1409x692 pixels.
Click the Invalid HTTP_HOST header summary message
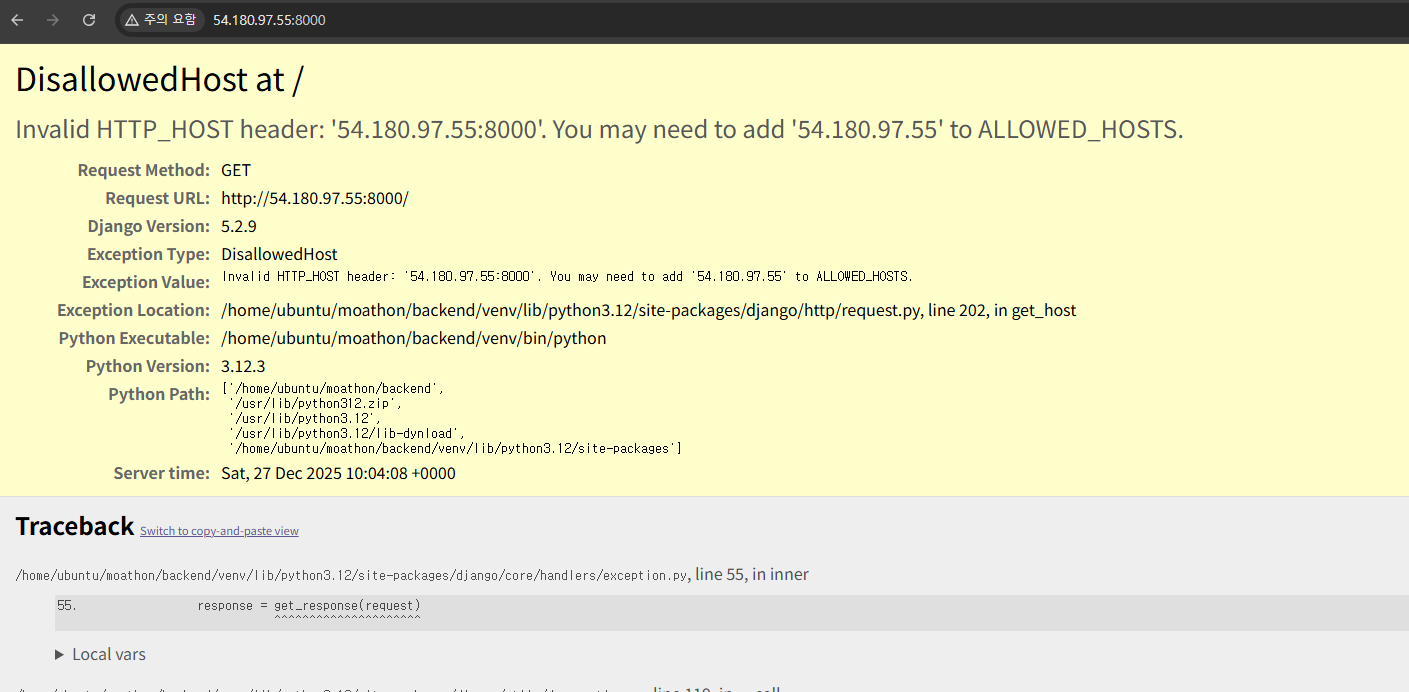[599, 129]
